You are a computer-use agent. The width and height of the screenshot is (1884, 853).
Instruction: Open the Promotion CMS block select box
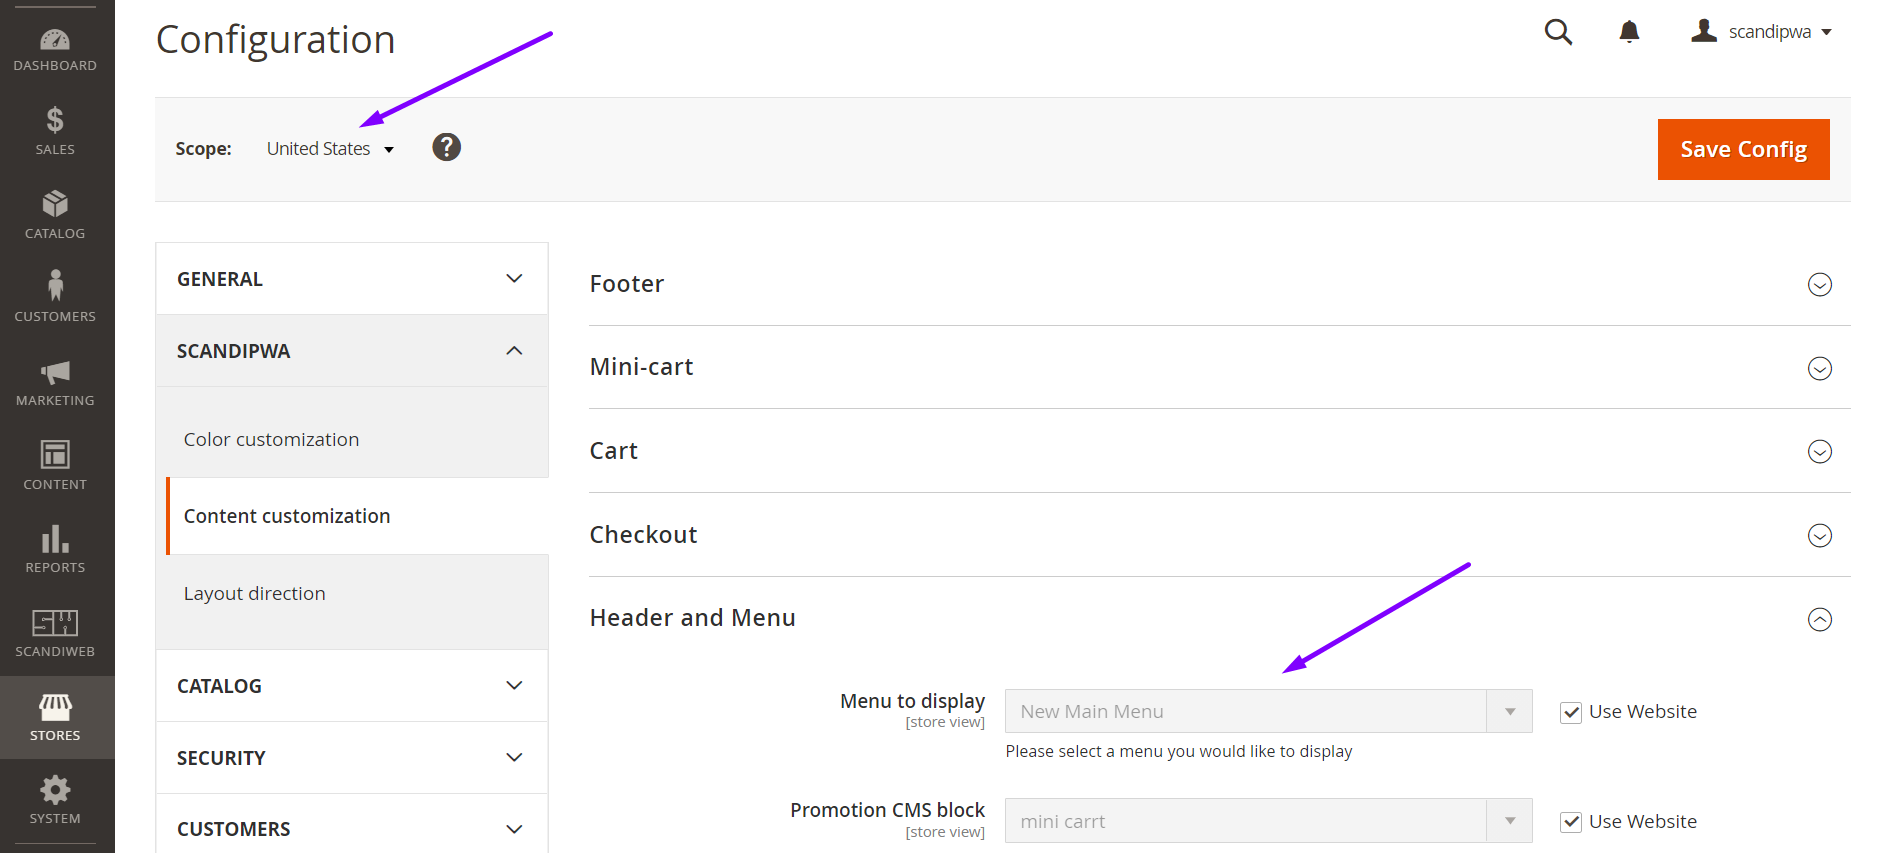(1268, 821)
